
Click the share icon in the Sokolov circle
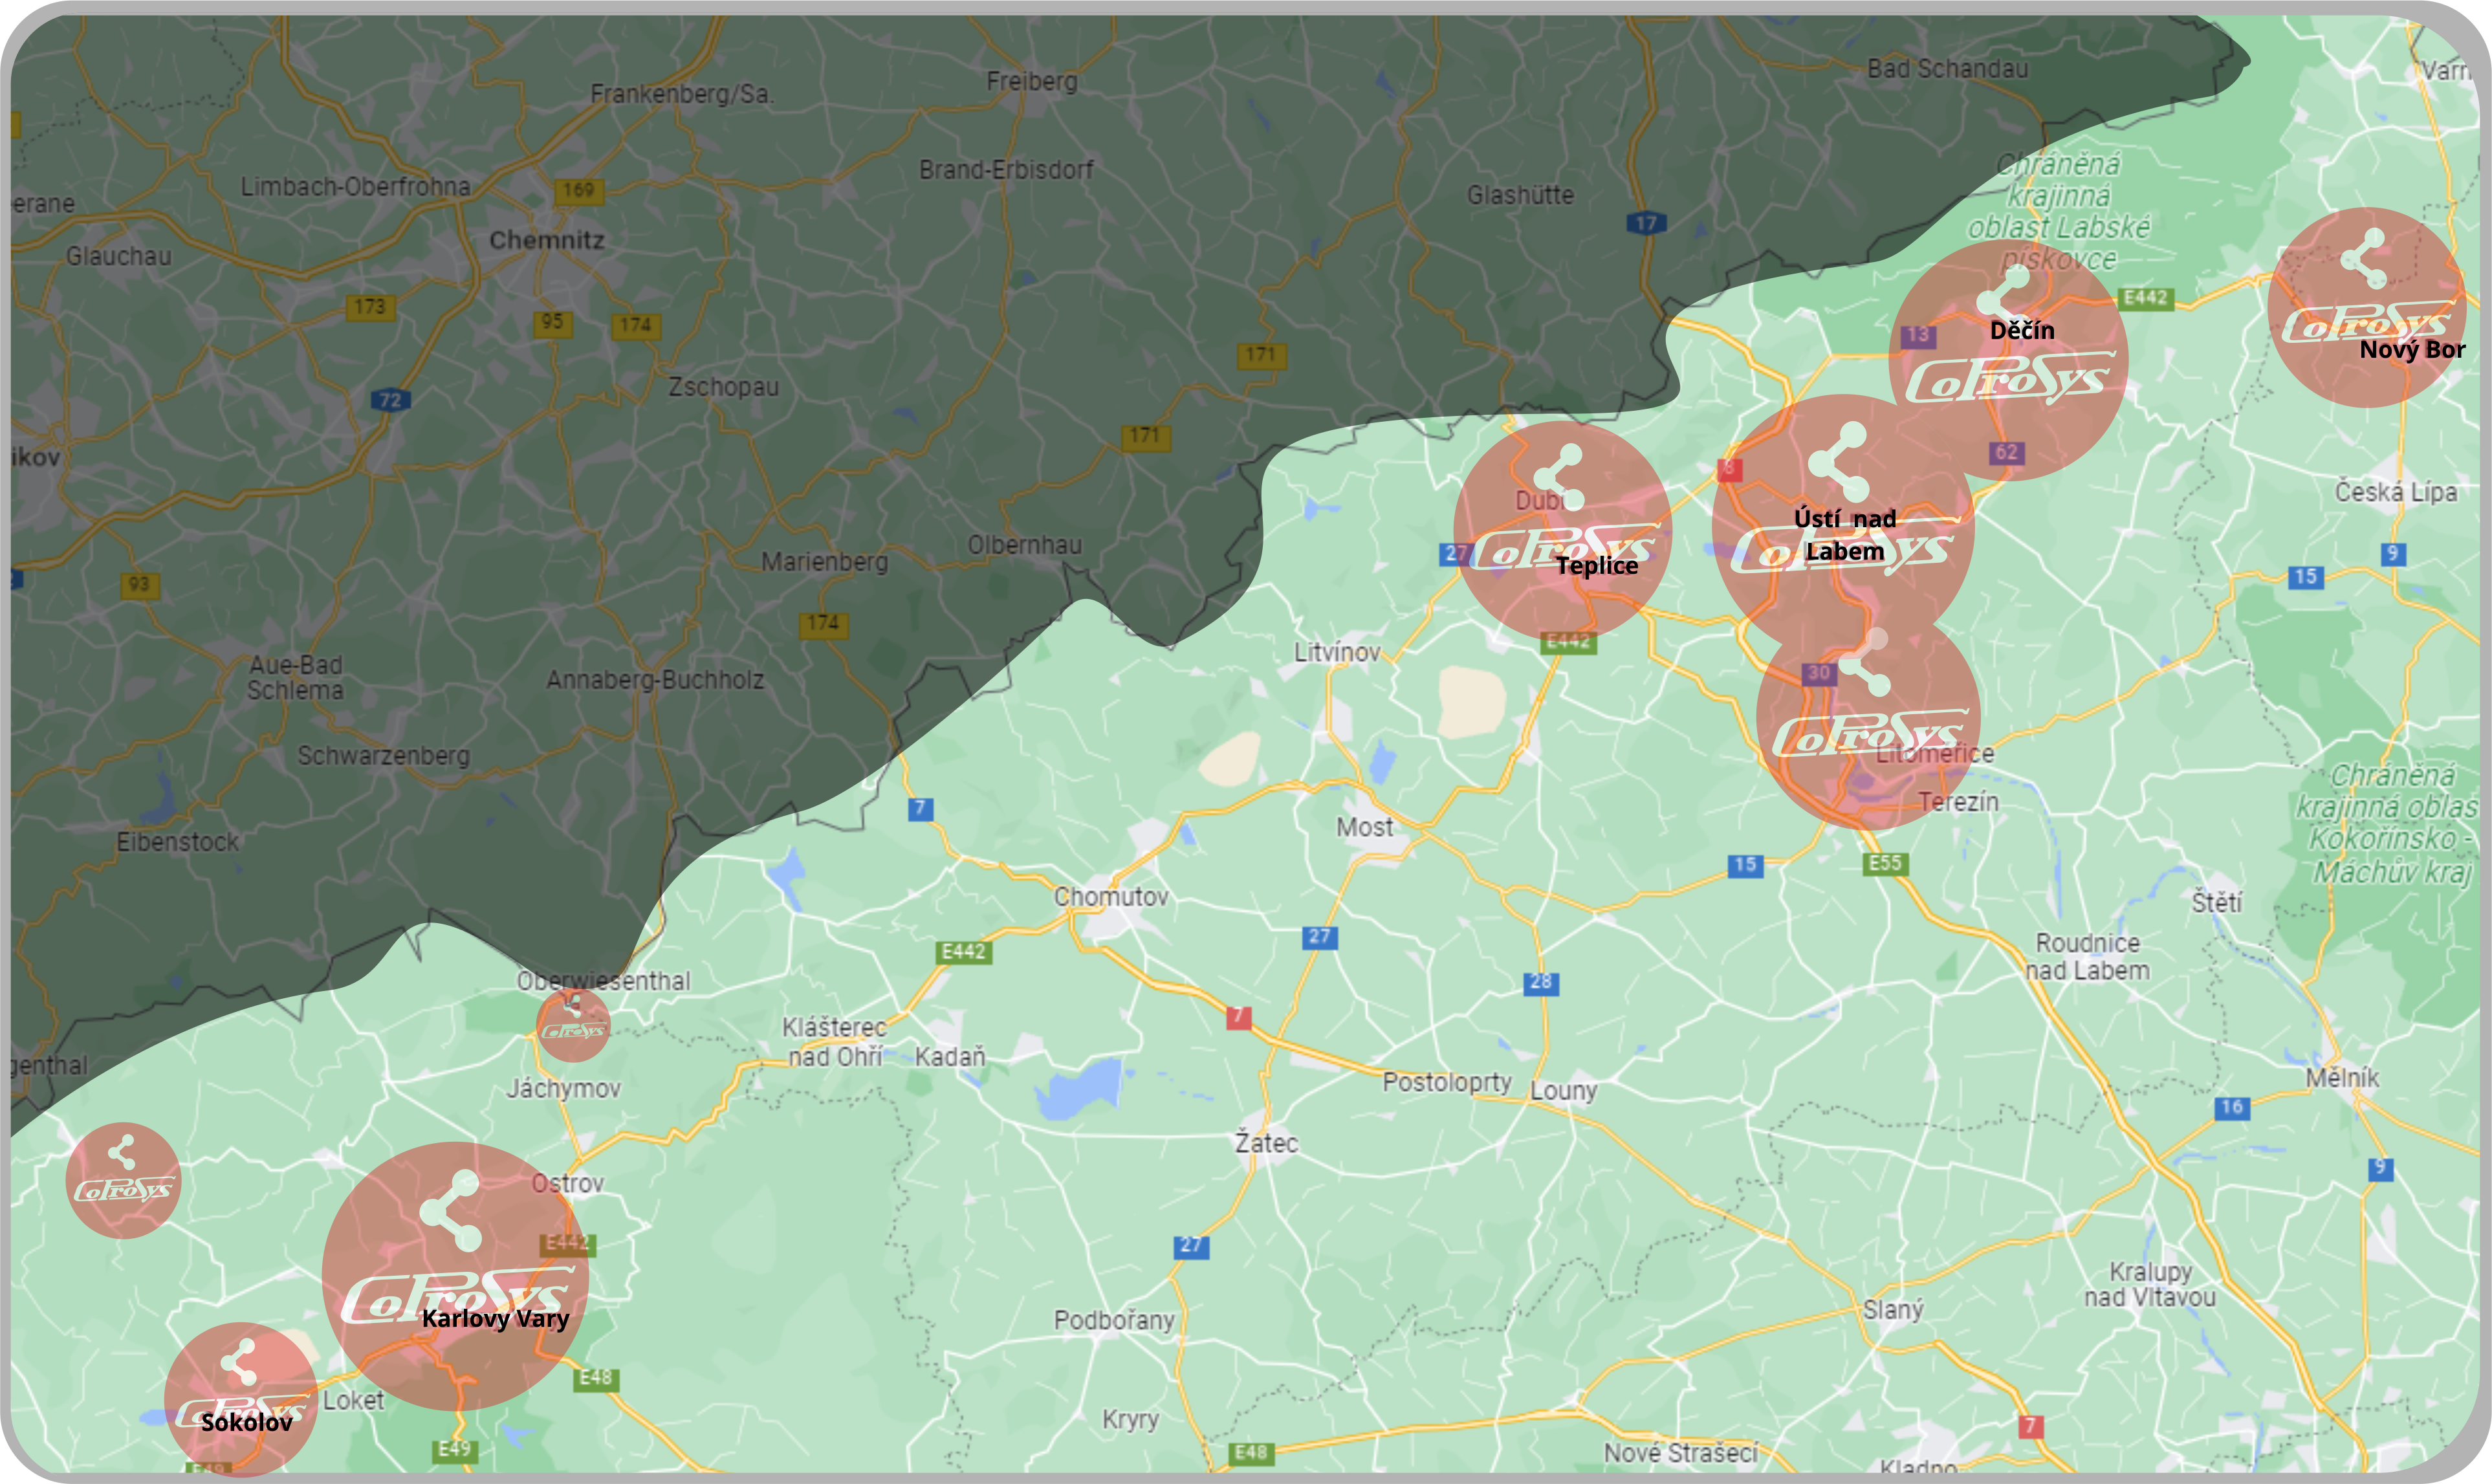[x=239, y=1362]
